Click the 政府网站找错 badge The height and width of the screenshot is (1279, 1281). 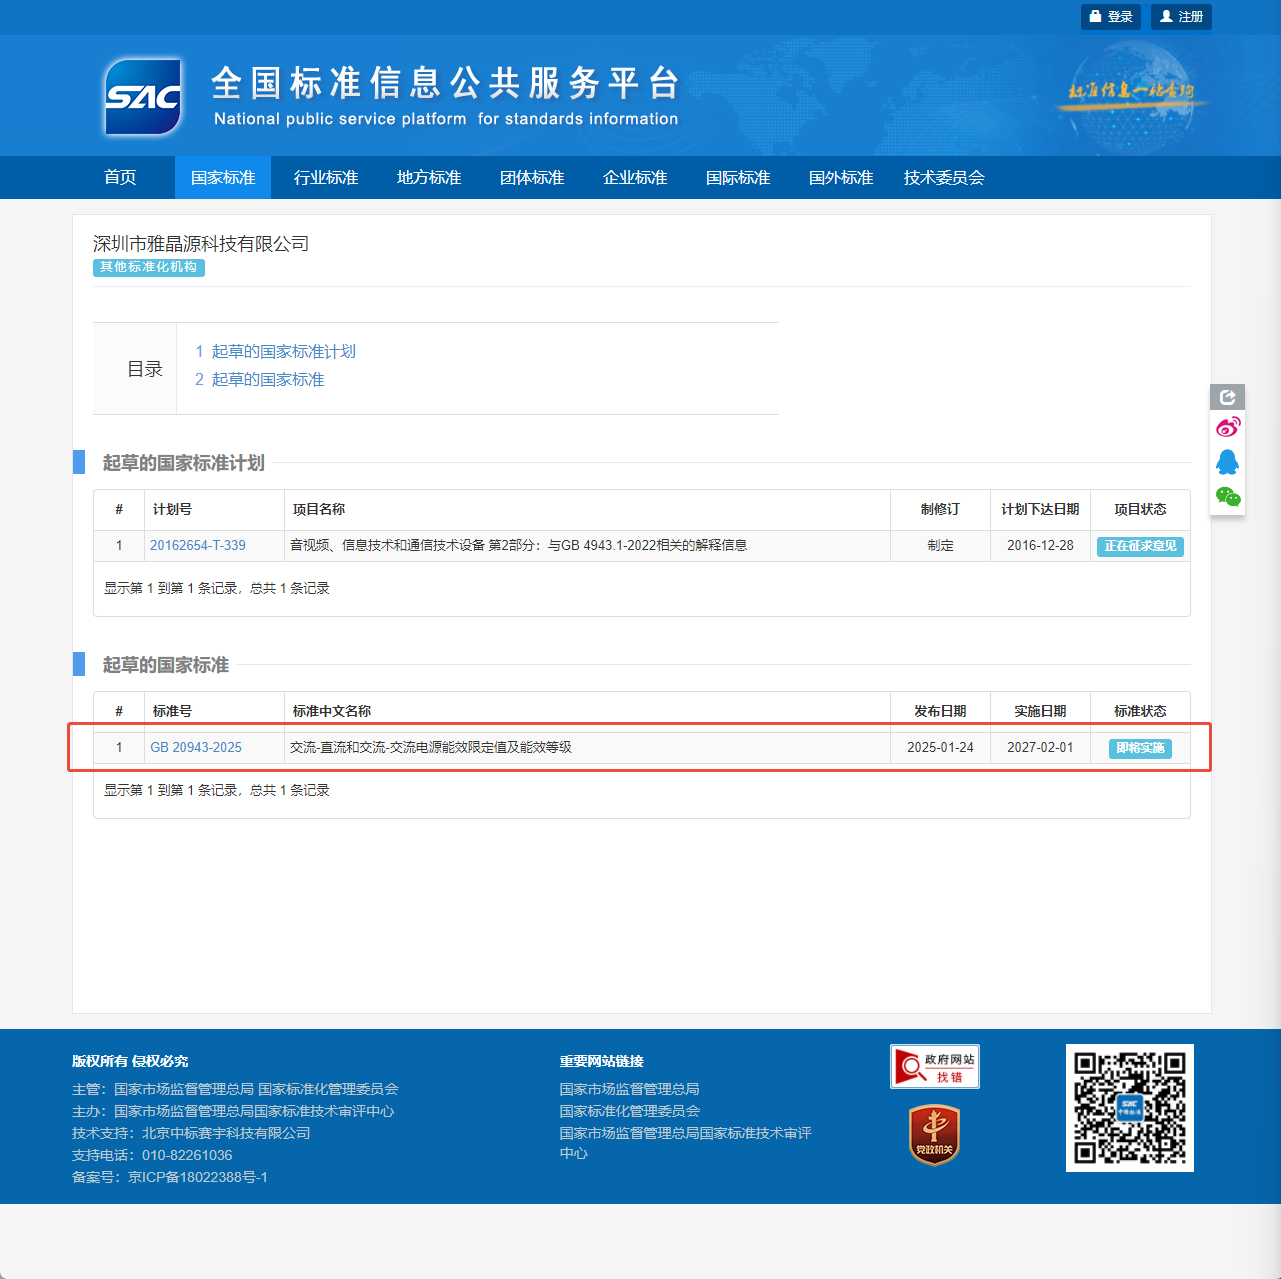tap(934, 1067)
